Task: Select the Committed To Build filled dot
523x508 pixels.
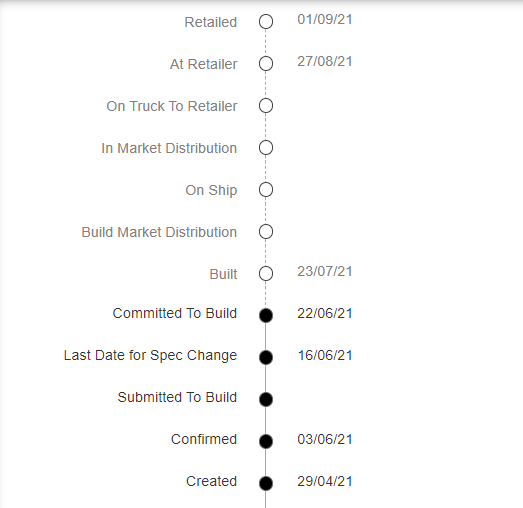Action: pos(266,316)
